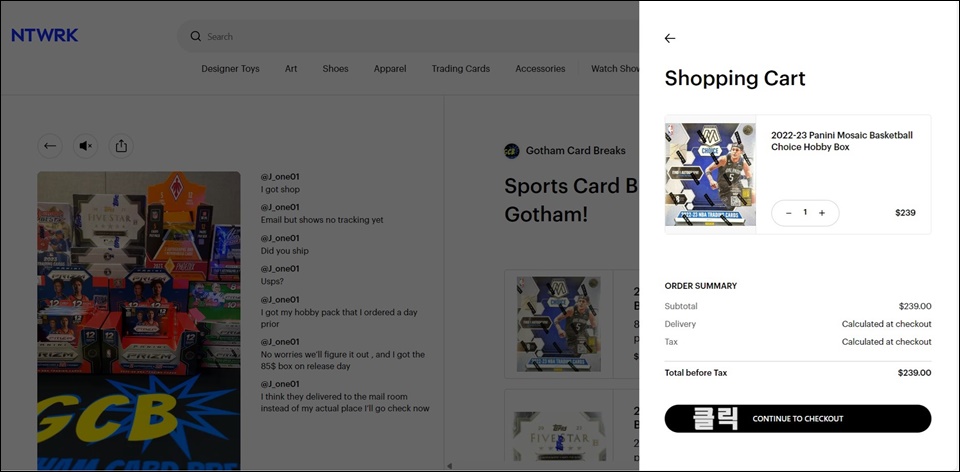The height and width of the screenshot is (472, 960).
Task: Open the Shoes category
Action: (336, 69)
